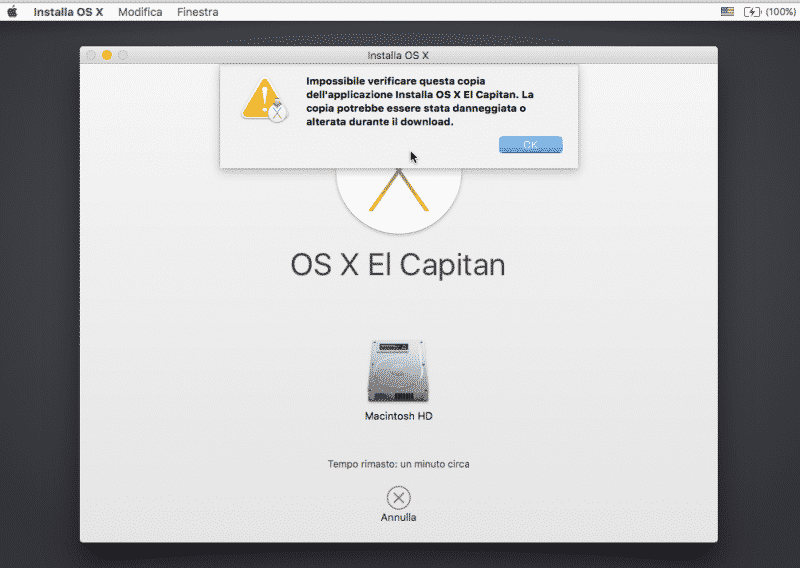Open the Apple menu
This screenshot has width=800, height=568.
tap(12, 12)
